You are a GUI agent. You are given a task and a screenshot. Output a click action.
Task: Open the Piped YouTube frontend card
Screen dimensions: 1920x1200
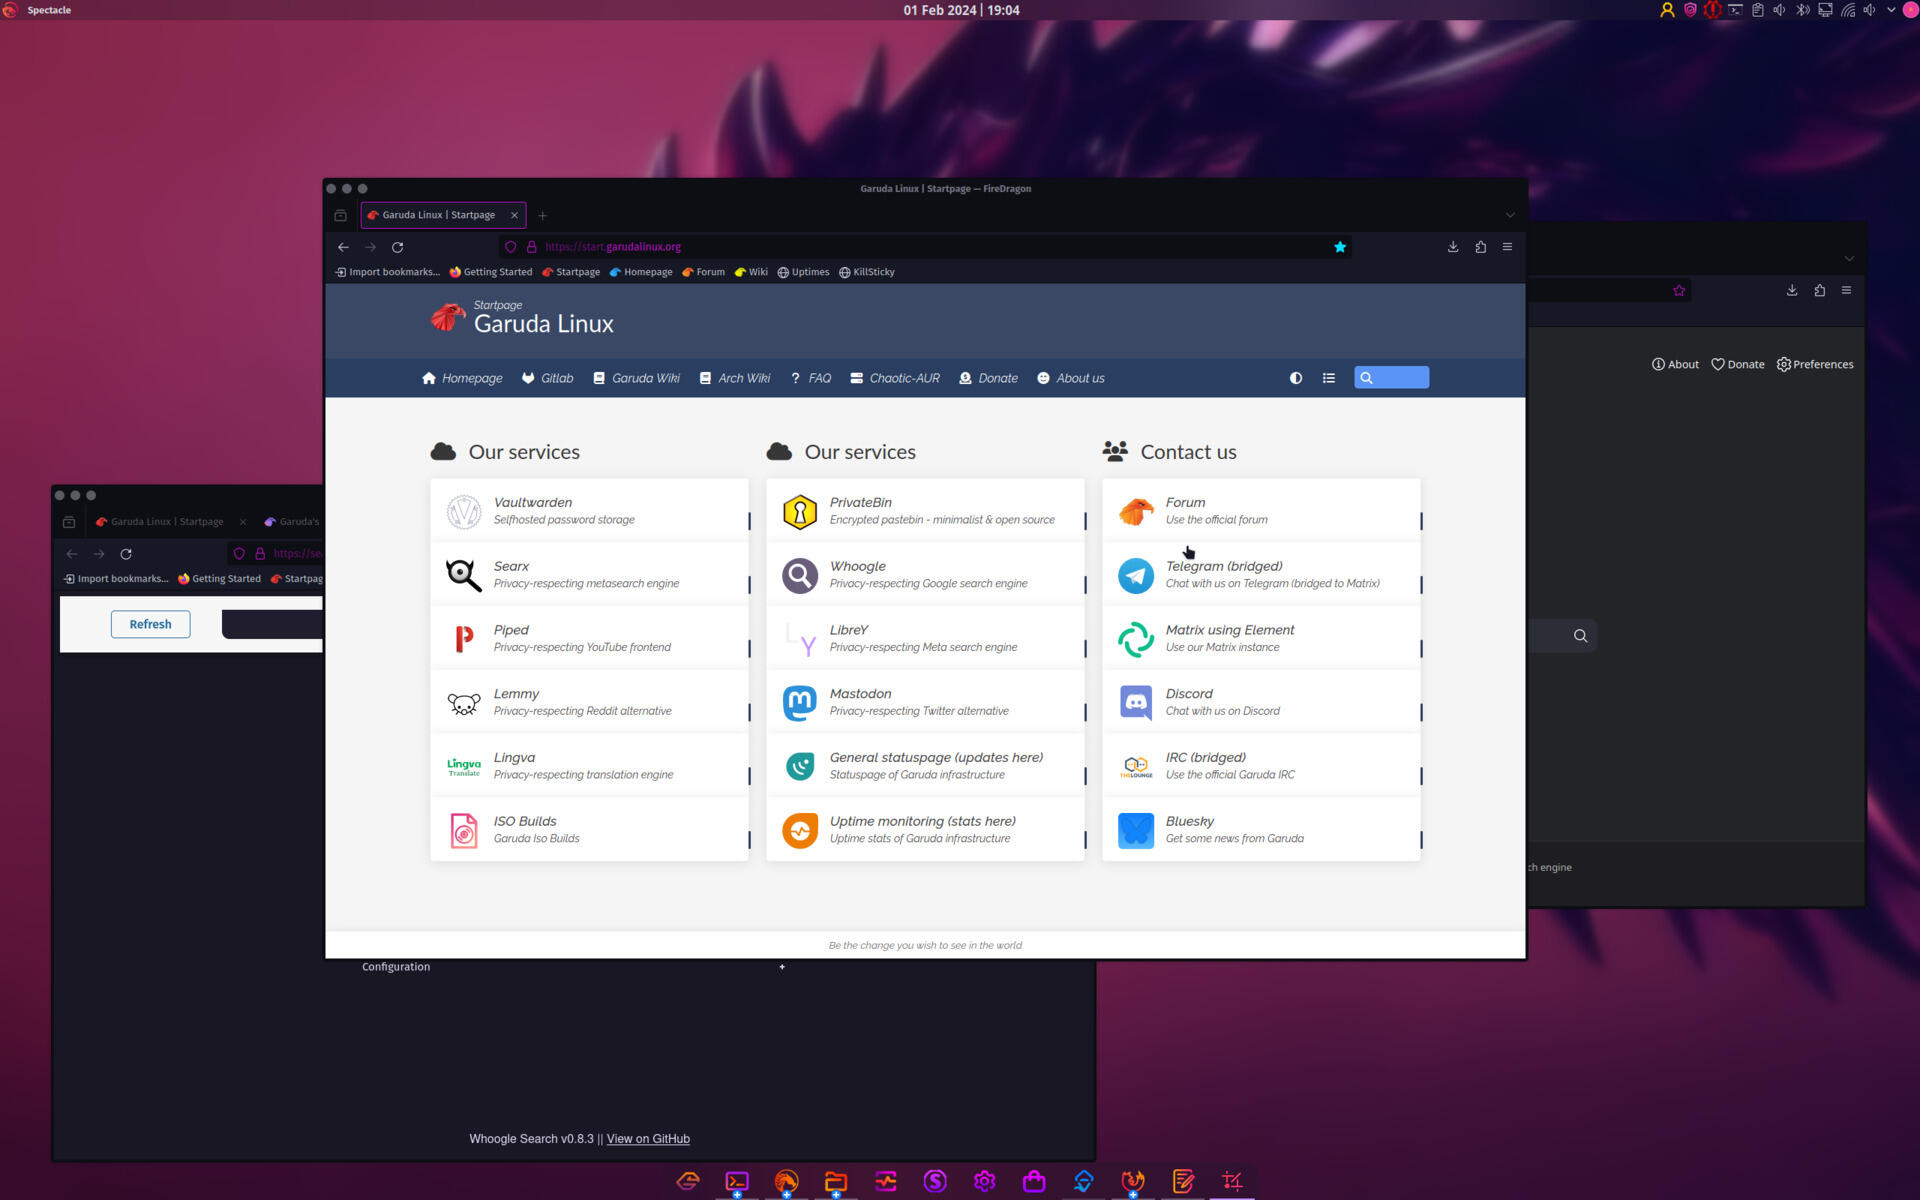(x=590, y=639)
